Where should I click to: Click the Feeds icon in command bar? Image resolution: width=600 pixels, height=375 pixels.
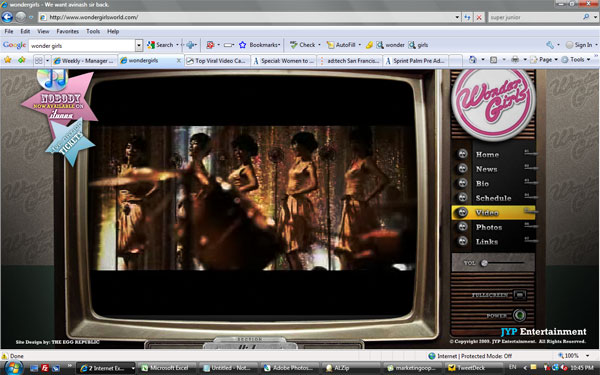click(494, 60)
